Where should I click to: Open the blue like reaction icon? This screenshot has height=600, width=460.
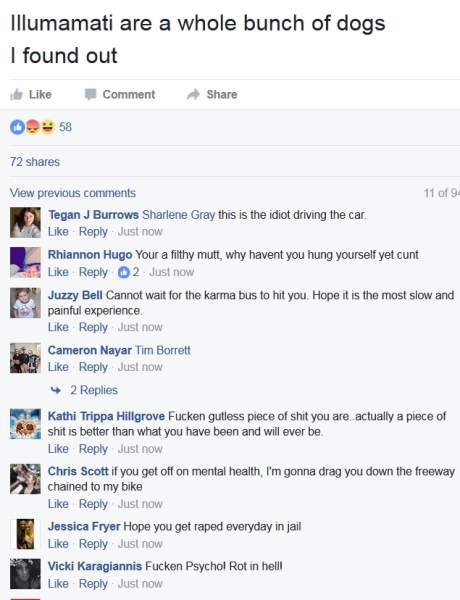coord(17,127)
